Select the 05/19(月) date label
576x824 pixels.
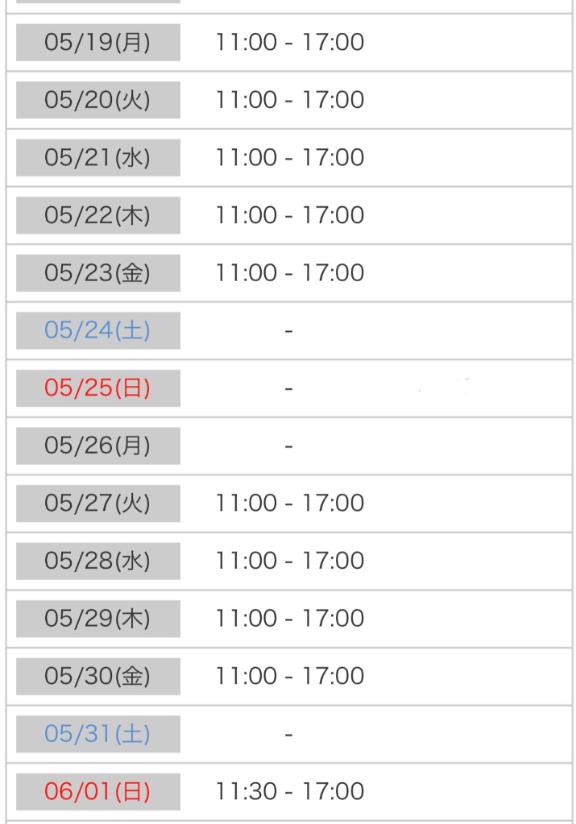98,42
